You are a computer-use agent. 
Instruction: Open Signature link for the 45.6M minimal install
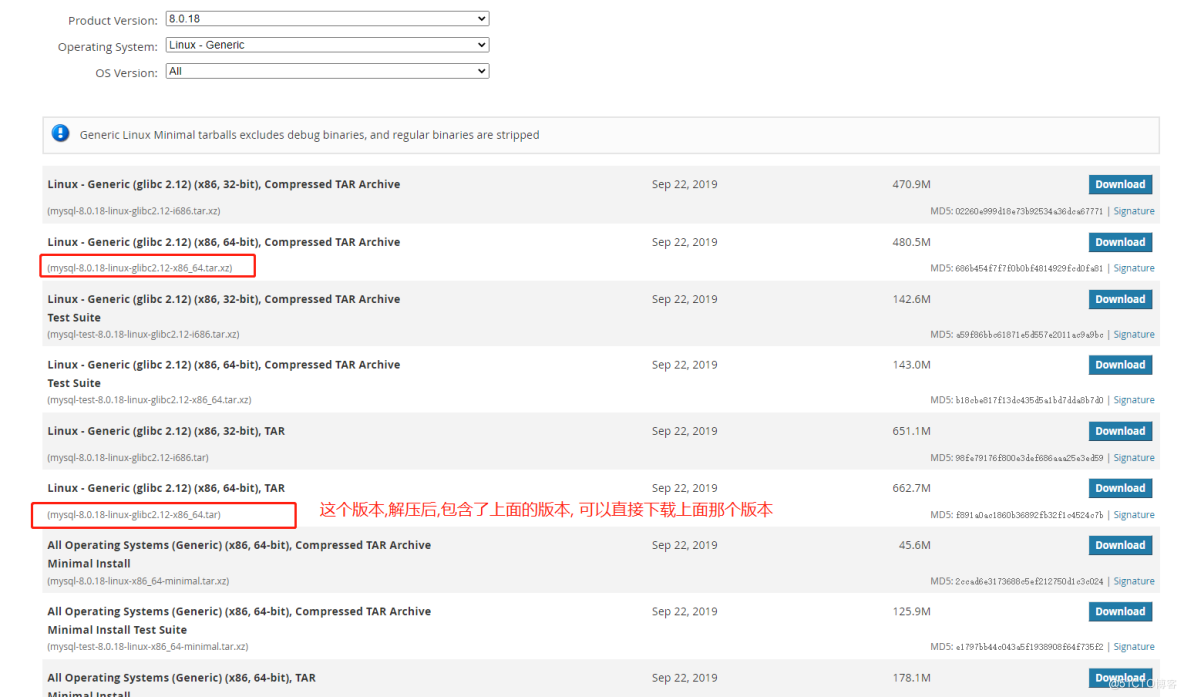(x=1133, y=581)
